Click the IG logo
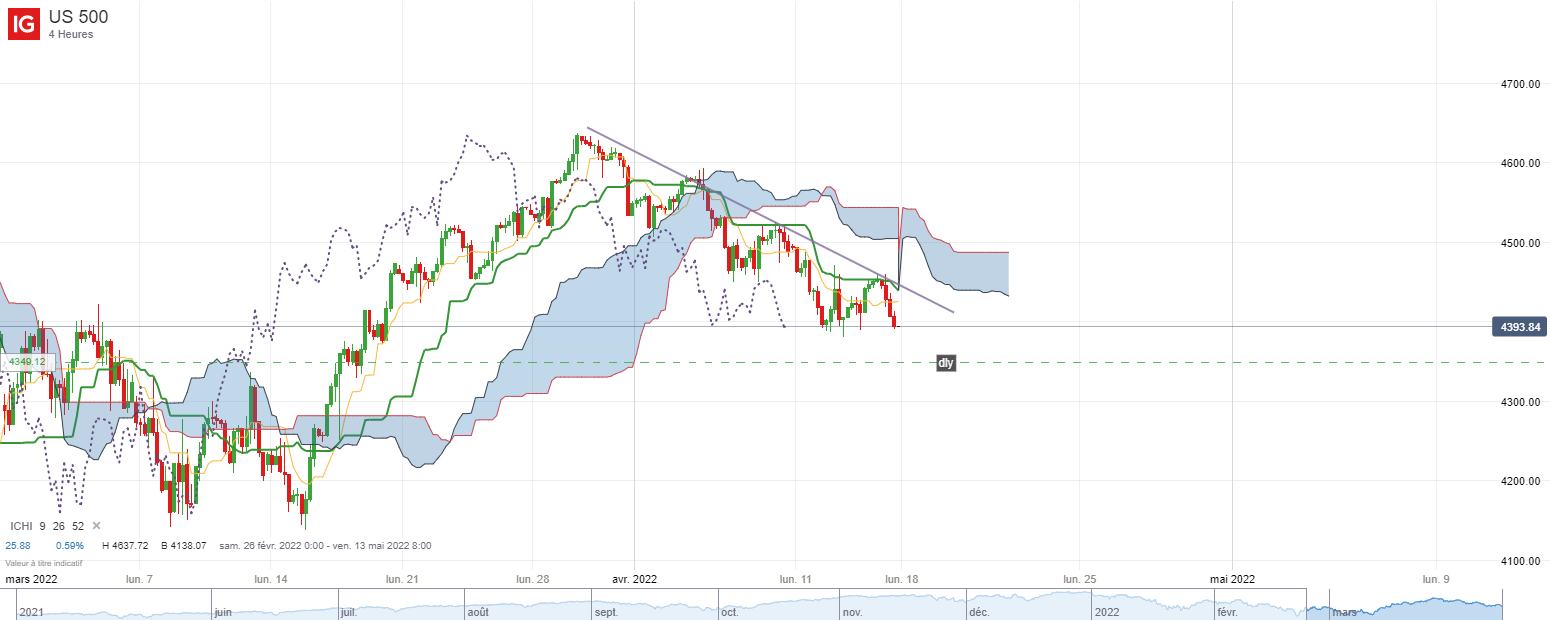This screenshot has width=1550, height=620. coord(24,22)
